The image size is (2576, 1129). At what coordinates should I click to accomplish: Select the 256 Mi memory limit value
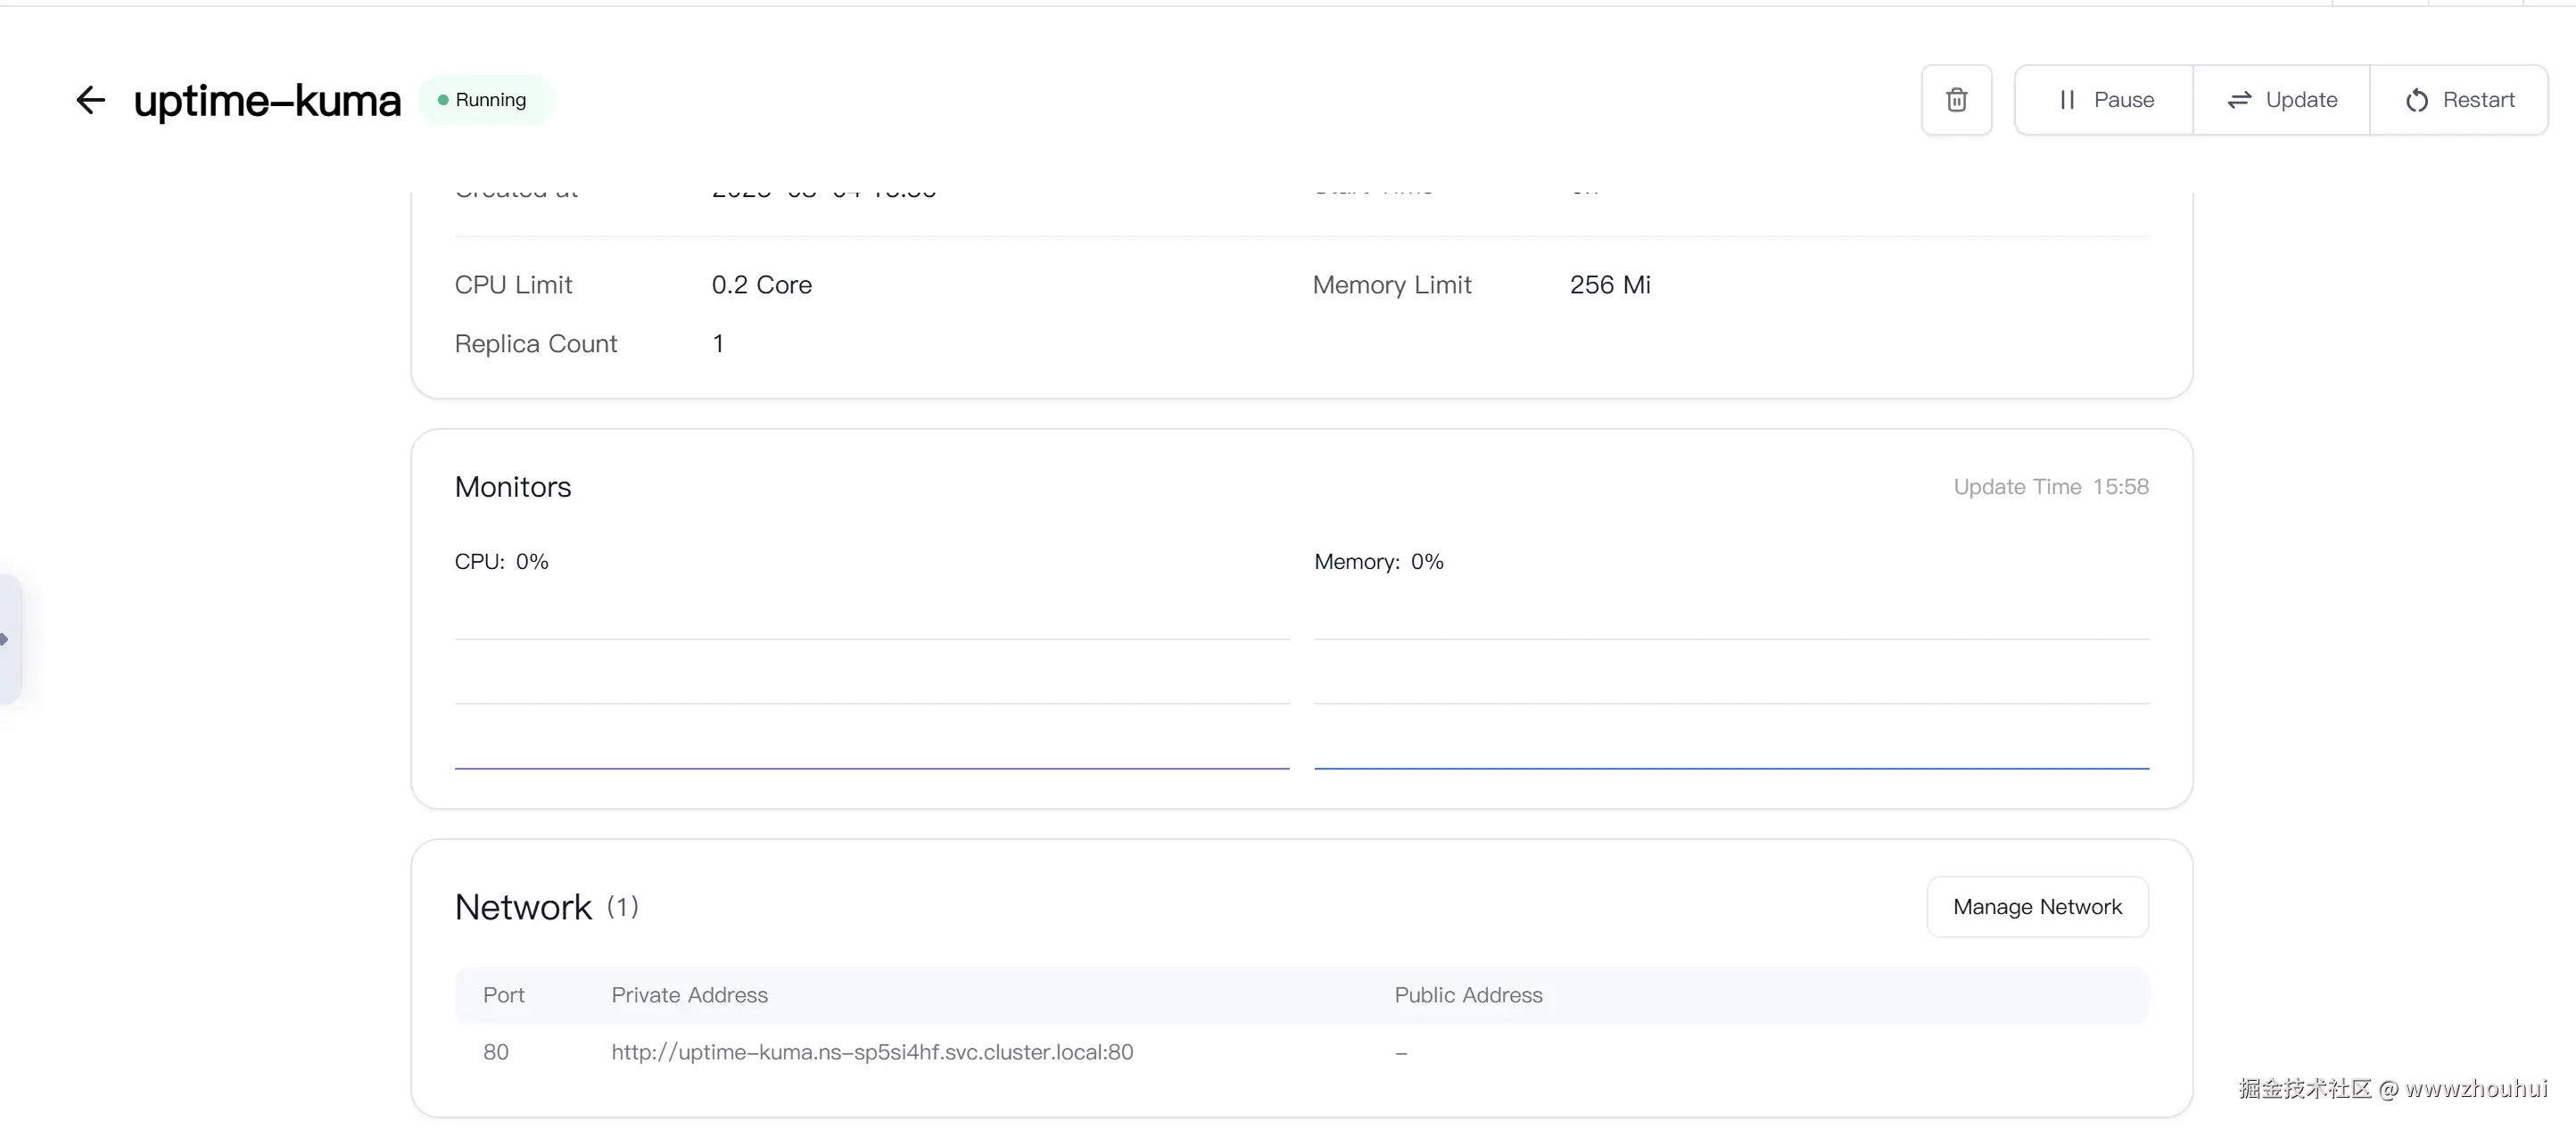tap(1610, 285)
